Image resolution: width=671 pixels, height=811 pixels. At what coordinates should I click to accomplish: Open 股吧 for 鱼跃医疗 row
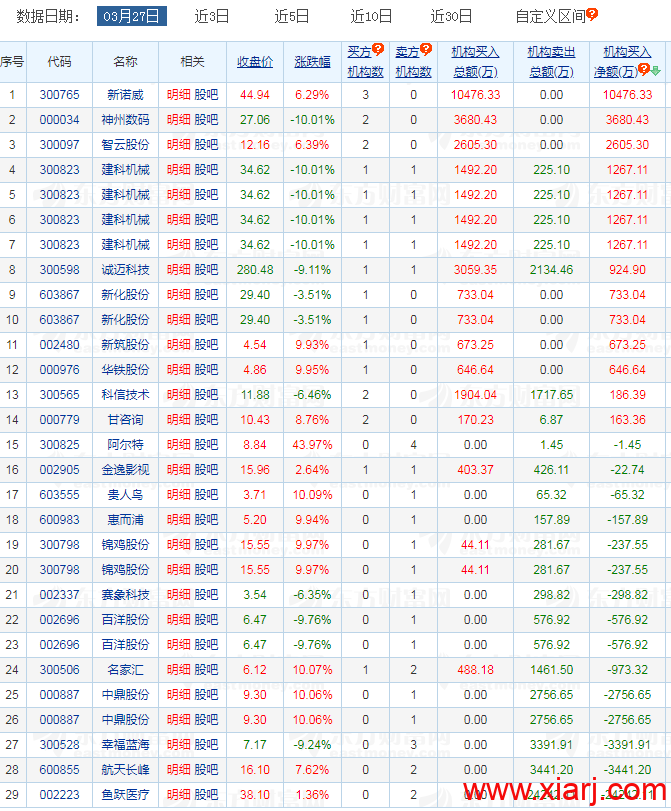(206, 795)
